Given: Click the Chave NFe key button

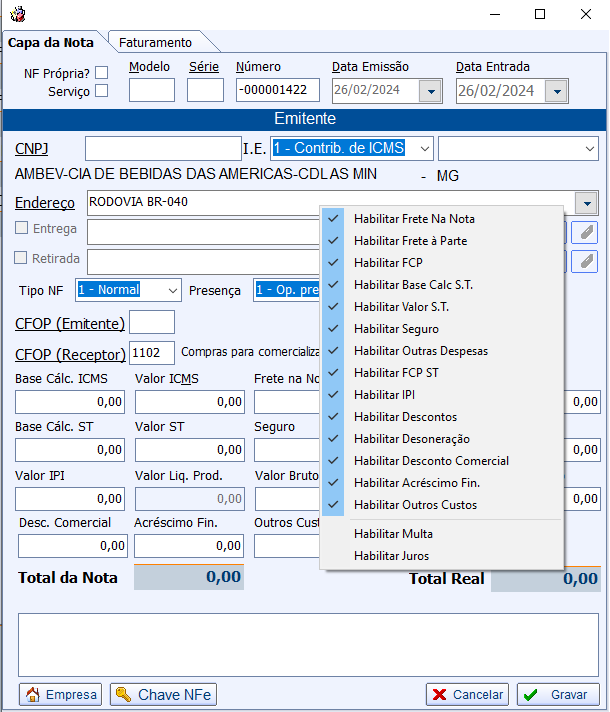Looking at the screenshot, I should (163, 694).
